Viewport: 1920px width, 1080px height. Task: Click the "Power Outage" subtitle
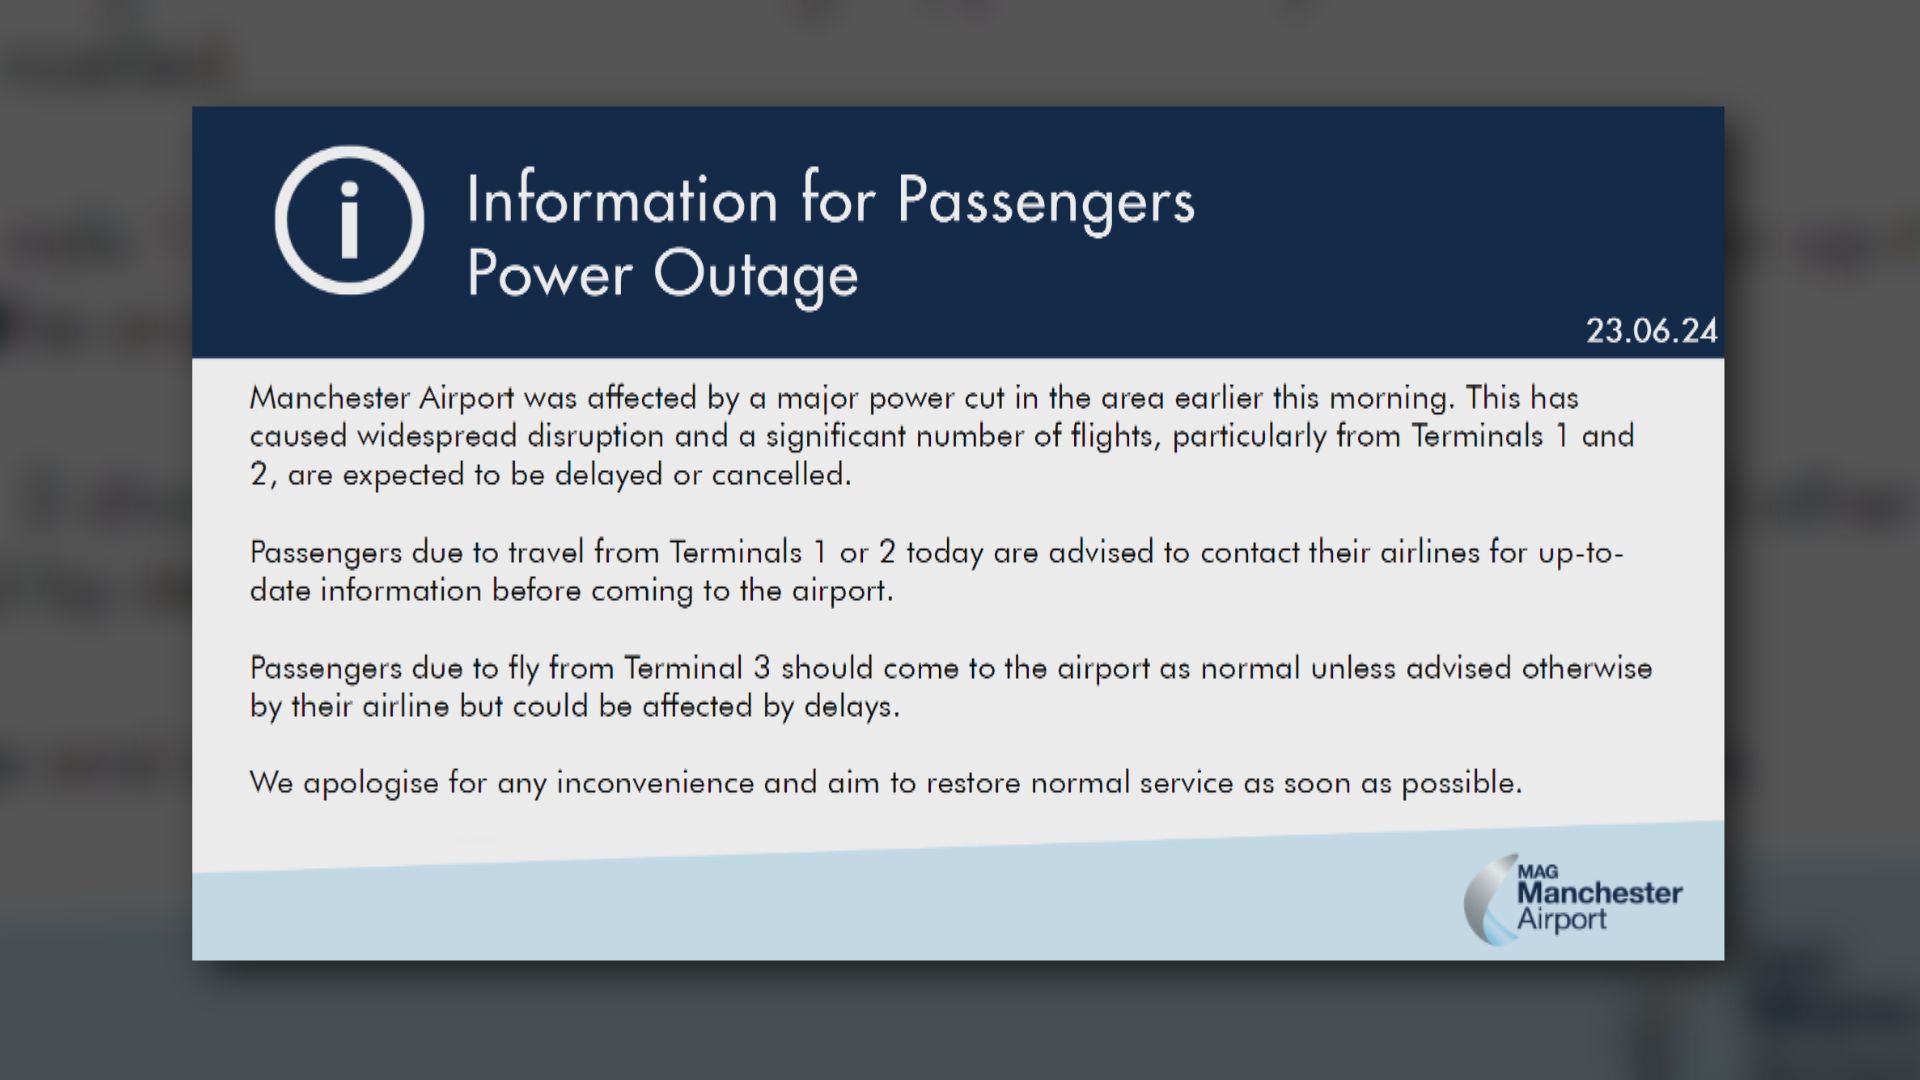(x=662, y=275)
